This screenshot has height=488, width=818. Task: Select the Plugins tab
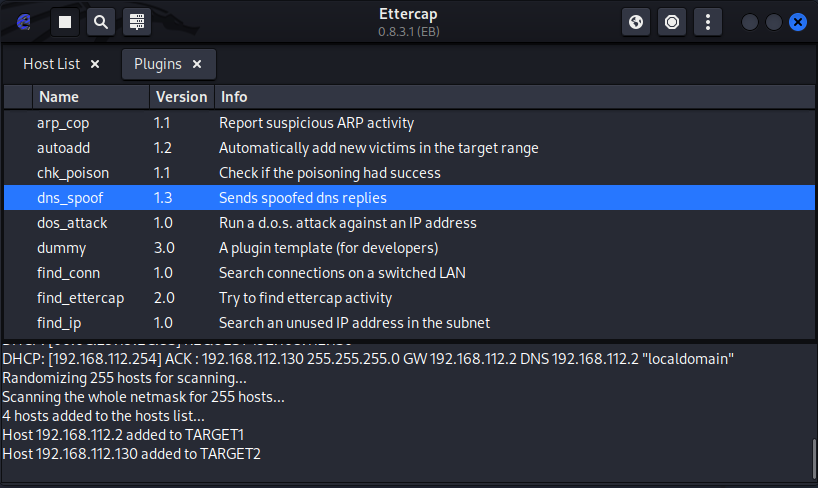pos(157,64)
